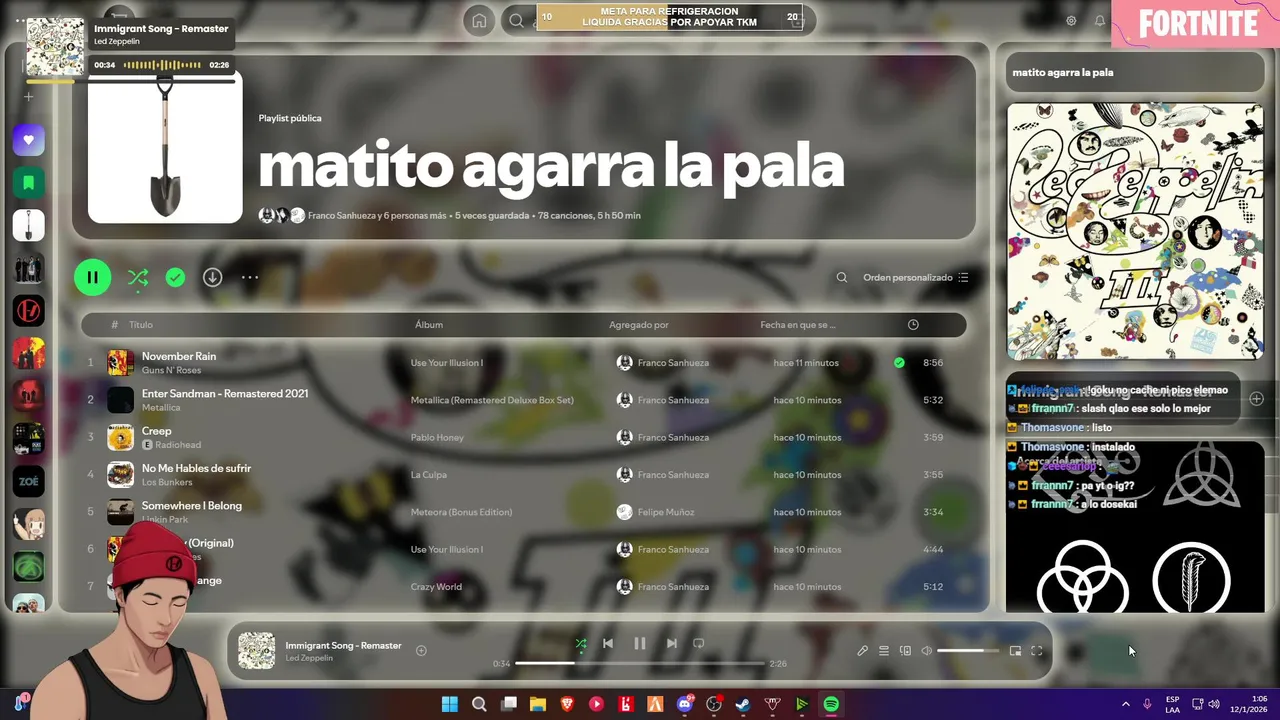
Task: Pause the playlist with the green button
Action: pyautogui.click(x=92, y=277)
